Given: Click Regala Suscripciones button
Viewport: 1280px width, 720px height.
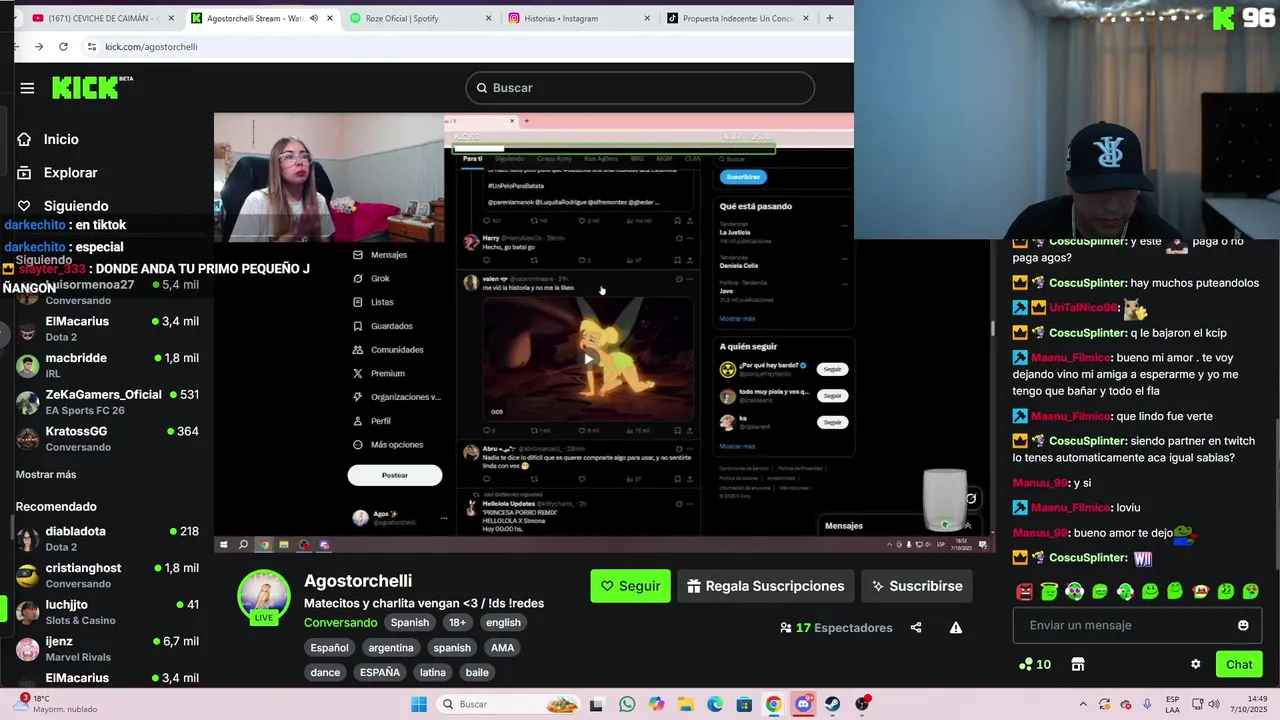Looking at the screenshot, I should (x=766, y=586).
